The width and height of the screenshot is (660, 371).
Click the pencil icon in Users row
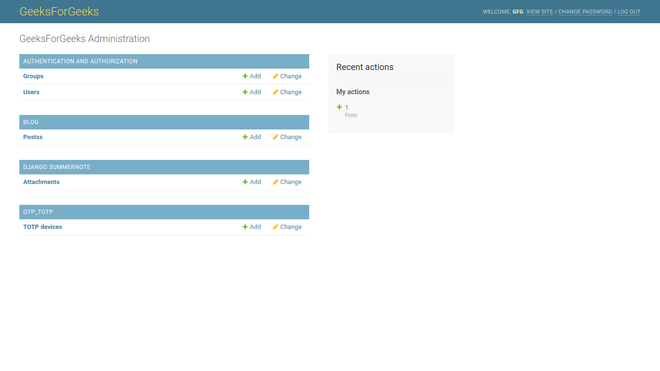pyautogui.click(x=275, y=92)
